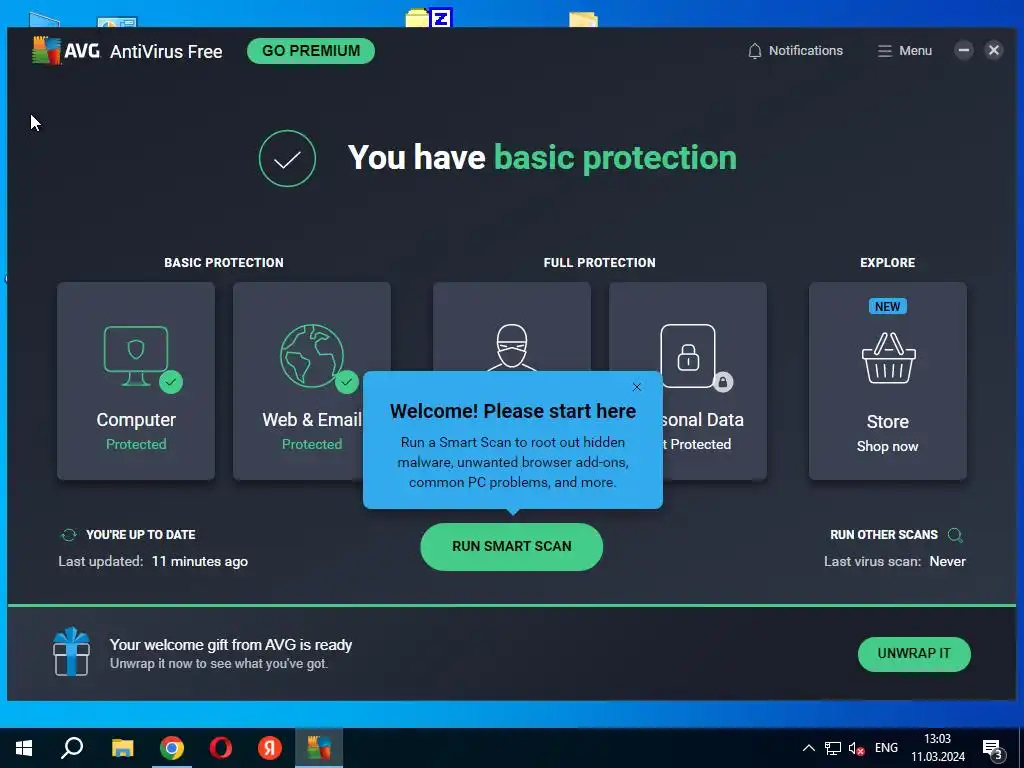Click 'Protected' status under Web & Email

(312, 444)
